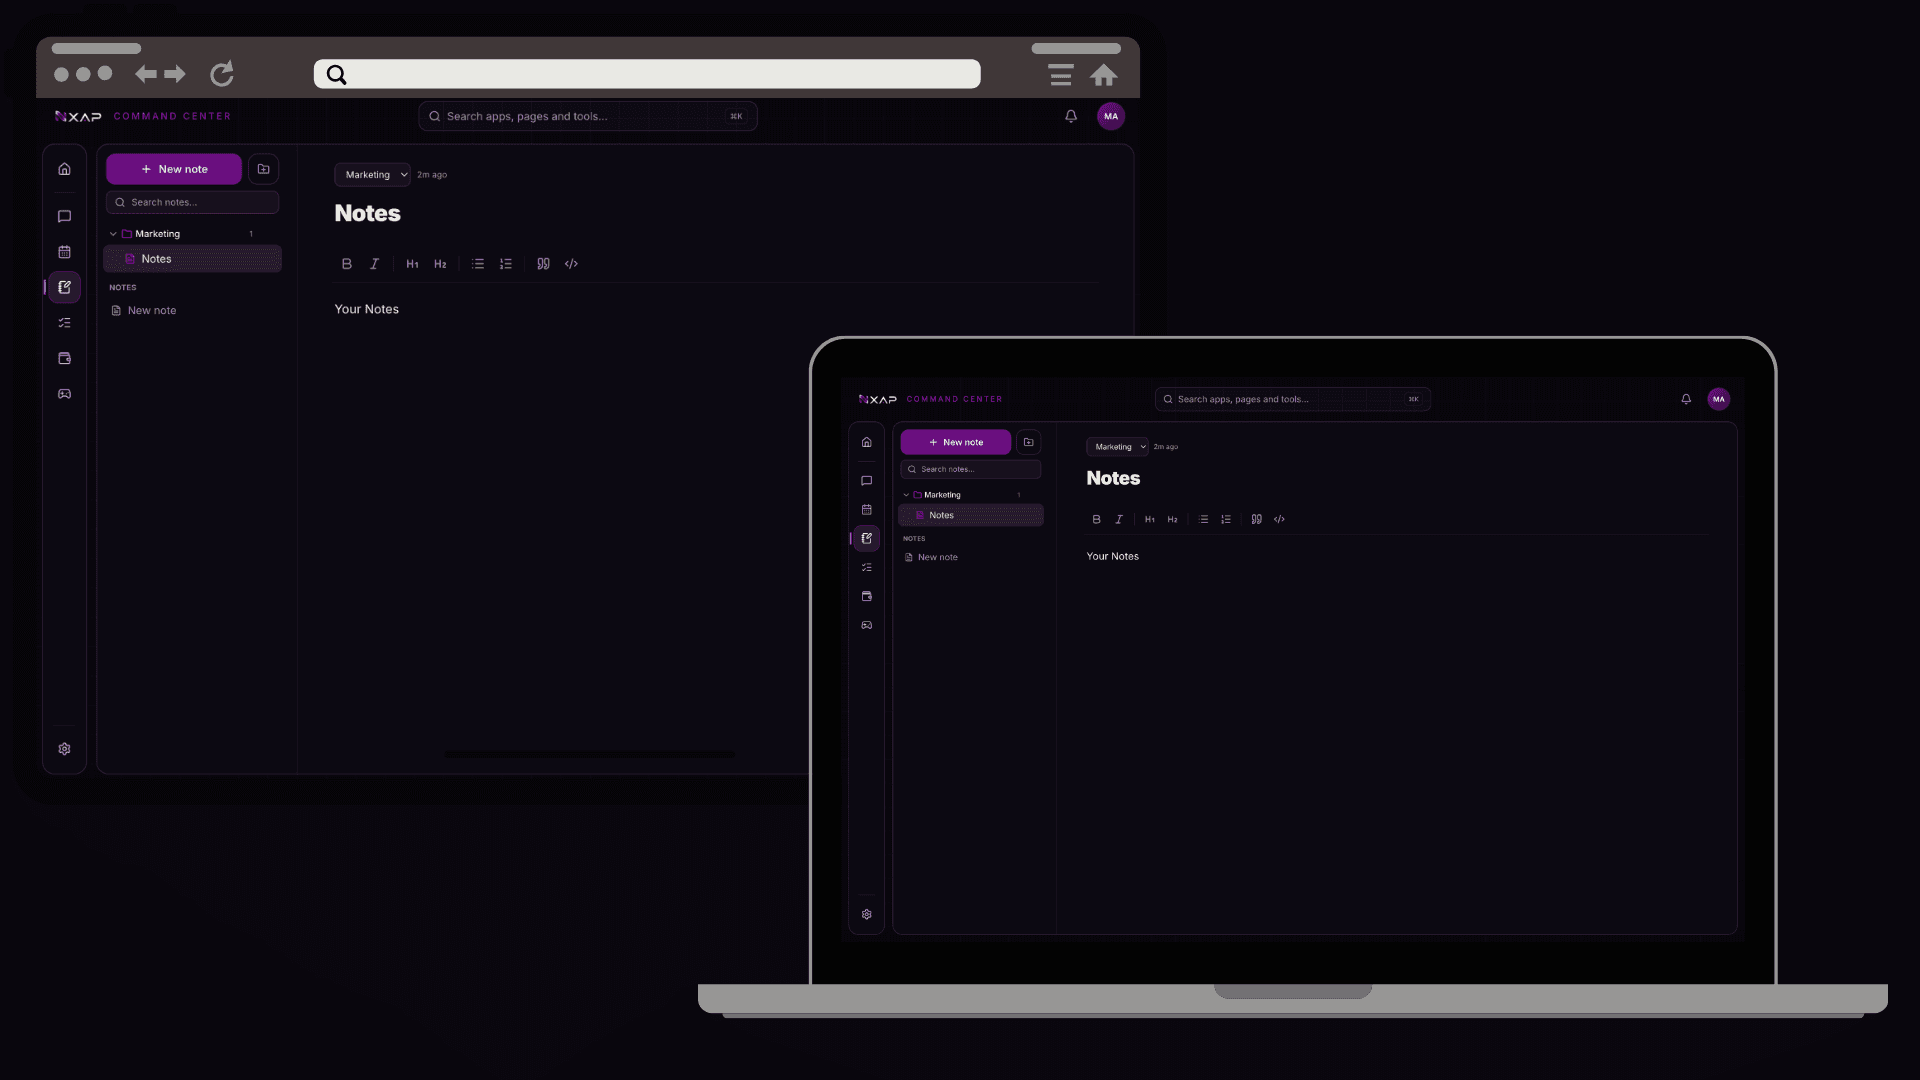Viewport: 1920px width, 1080px height.
Task: Focus 'Search apps, pages and tools' in browser window
Action: (x=588, y=116)
